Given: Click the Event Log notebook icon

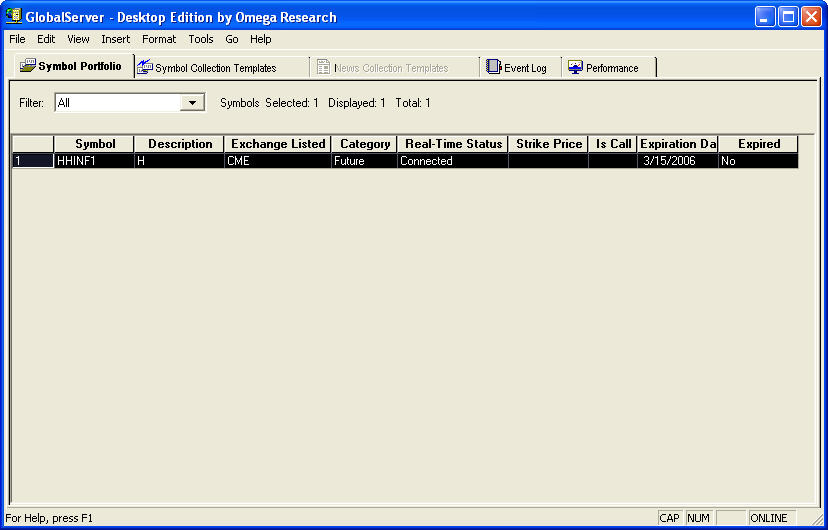Looking at the screenshot, I should tap(493, 67).
